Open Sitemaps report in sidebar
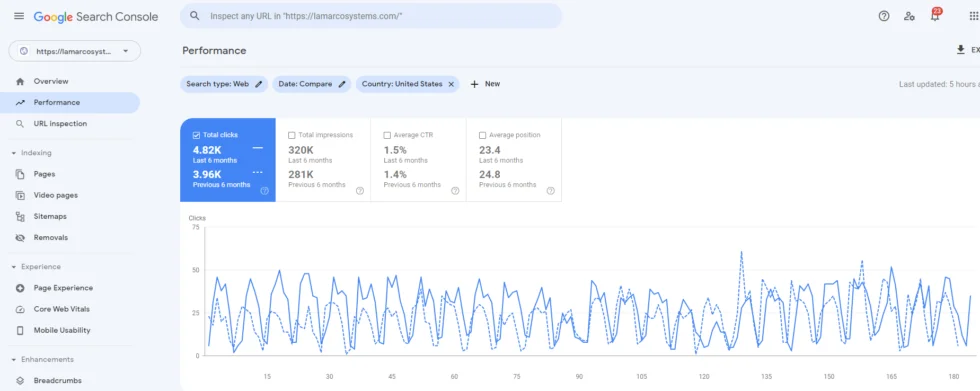This screenshot has width=980, height=391. (70, 217)
